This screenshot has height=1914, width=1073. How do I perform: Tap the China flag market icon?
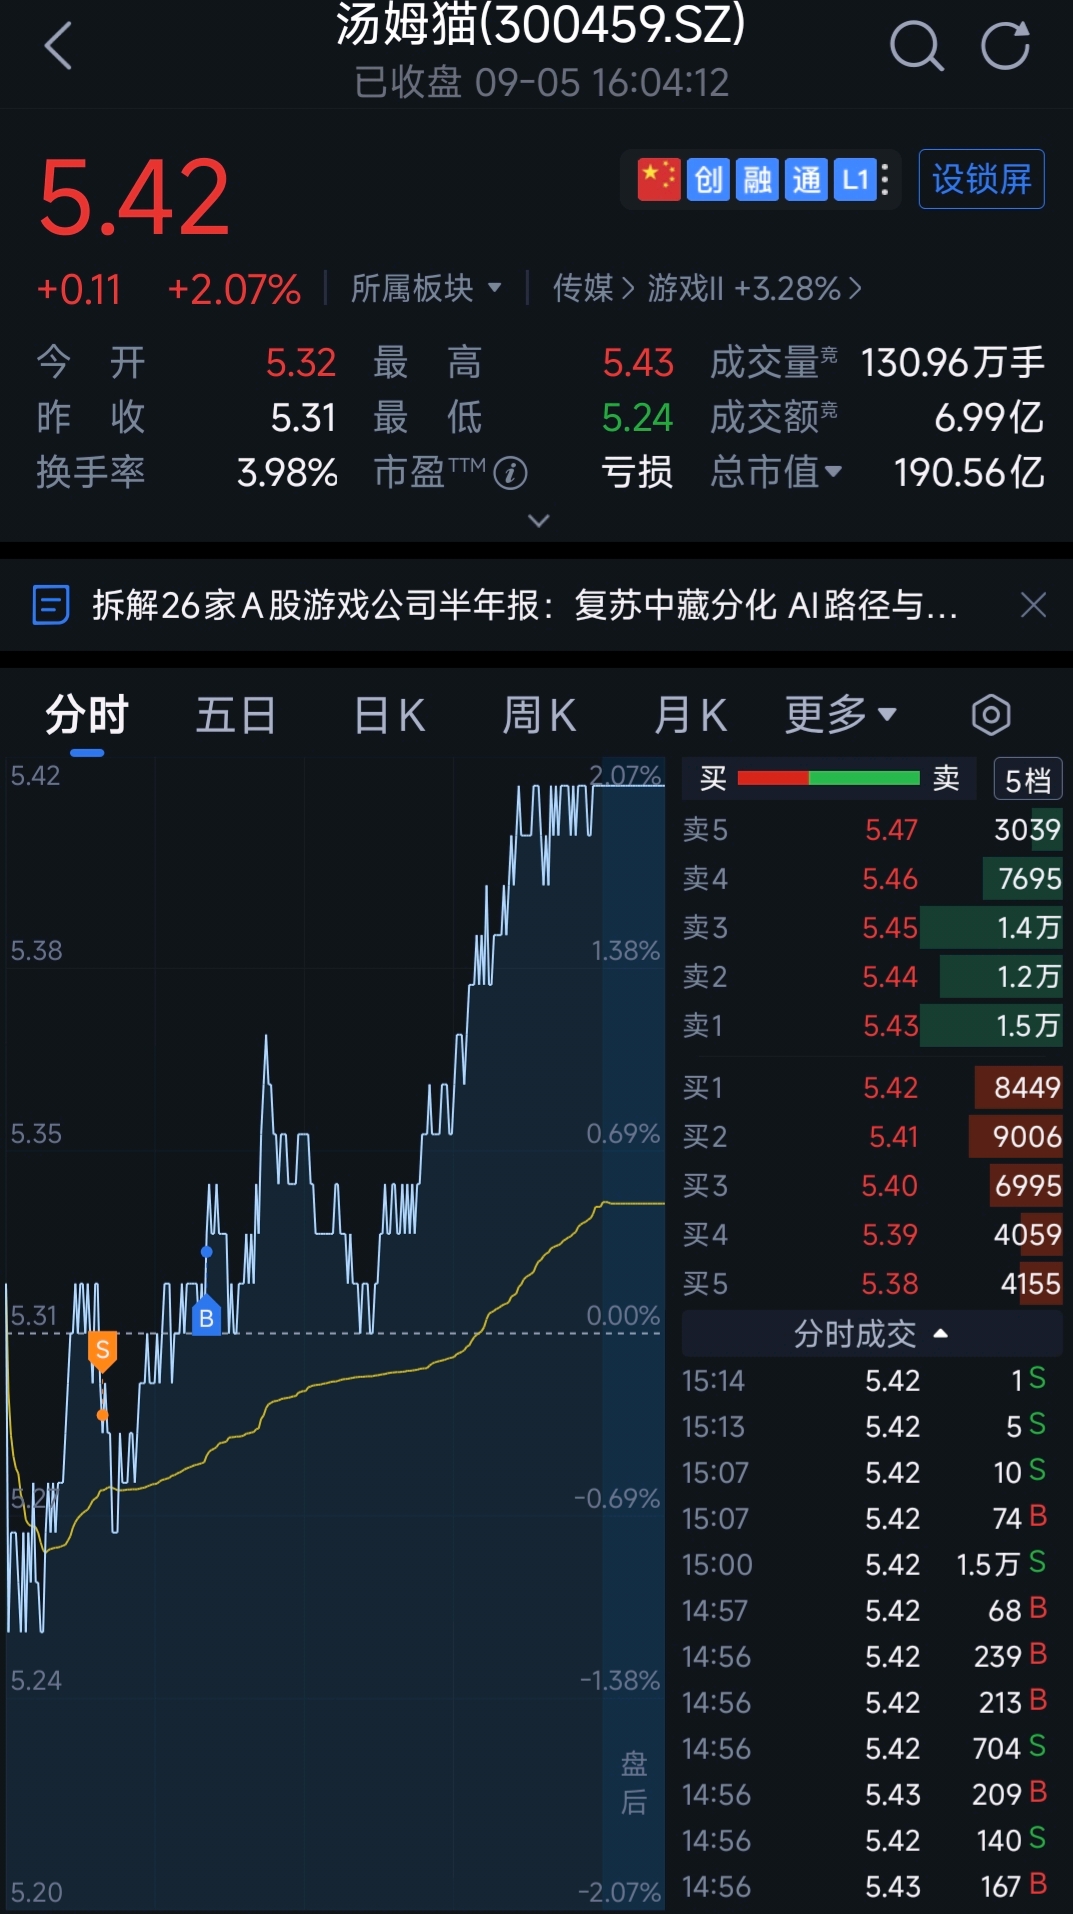pos(659,180)
